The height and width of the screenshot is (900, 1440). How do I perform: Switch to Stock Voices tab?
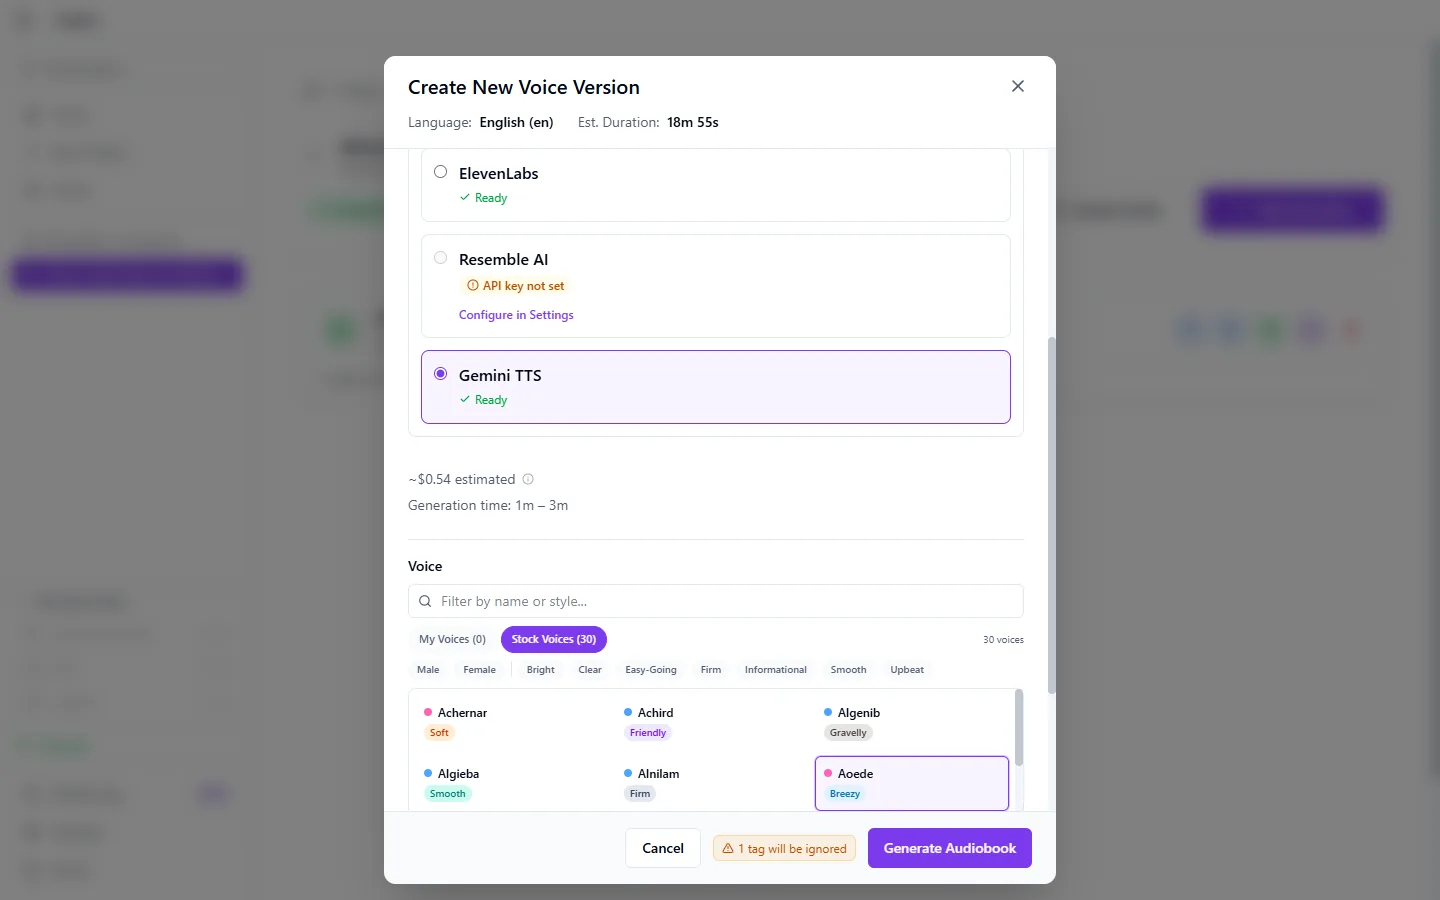point(554,639)
